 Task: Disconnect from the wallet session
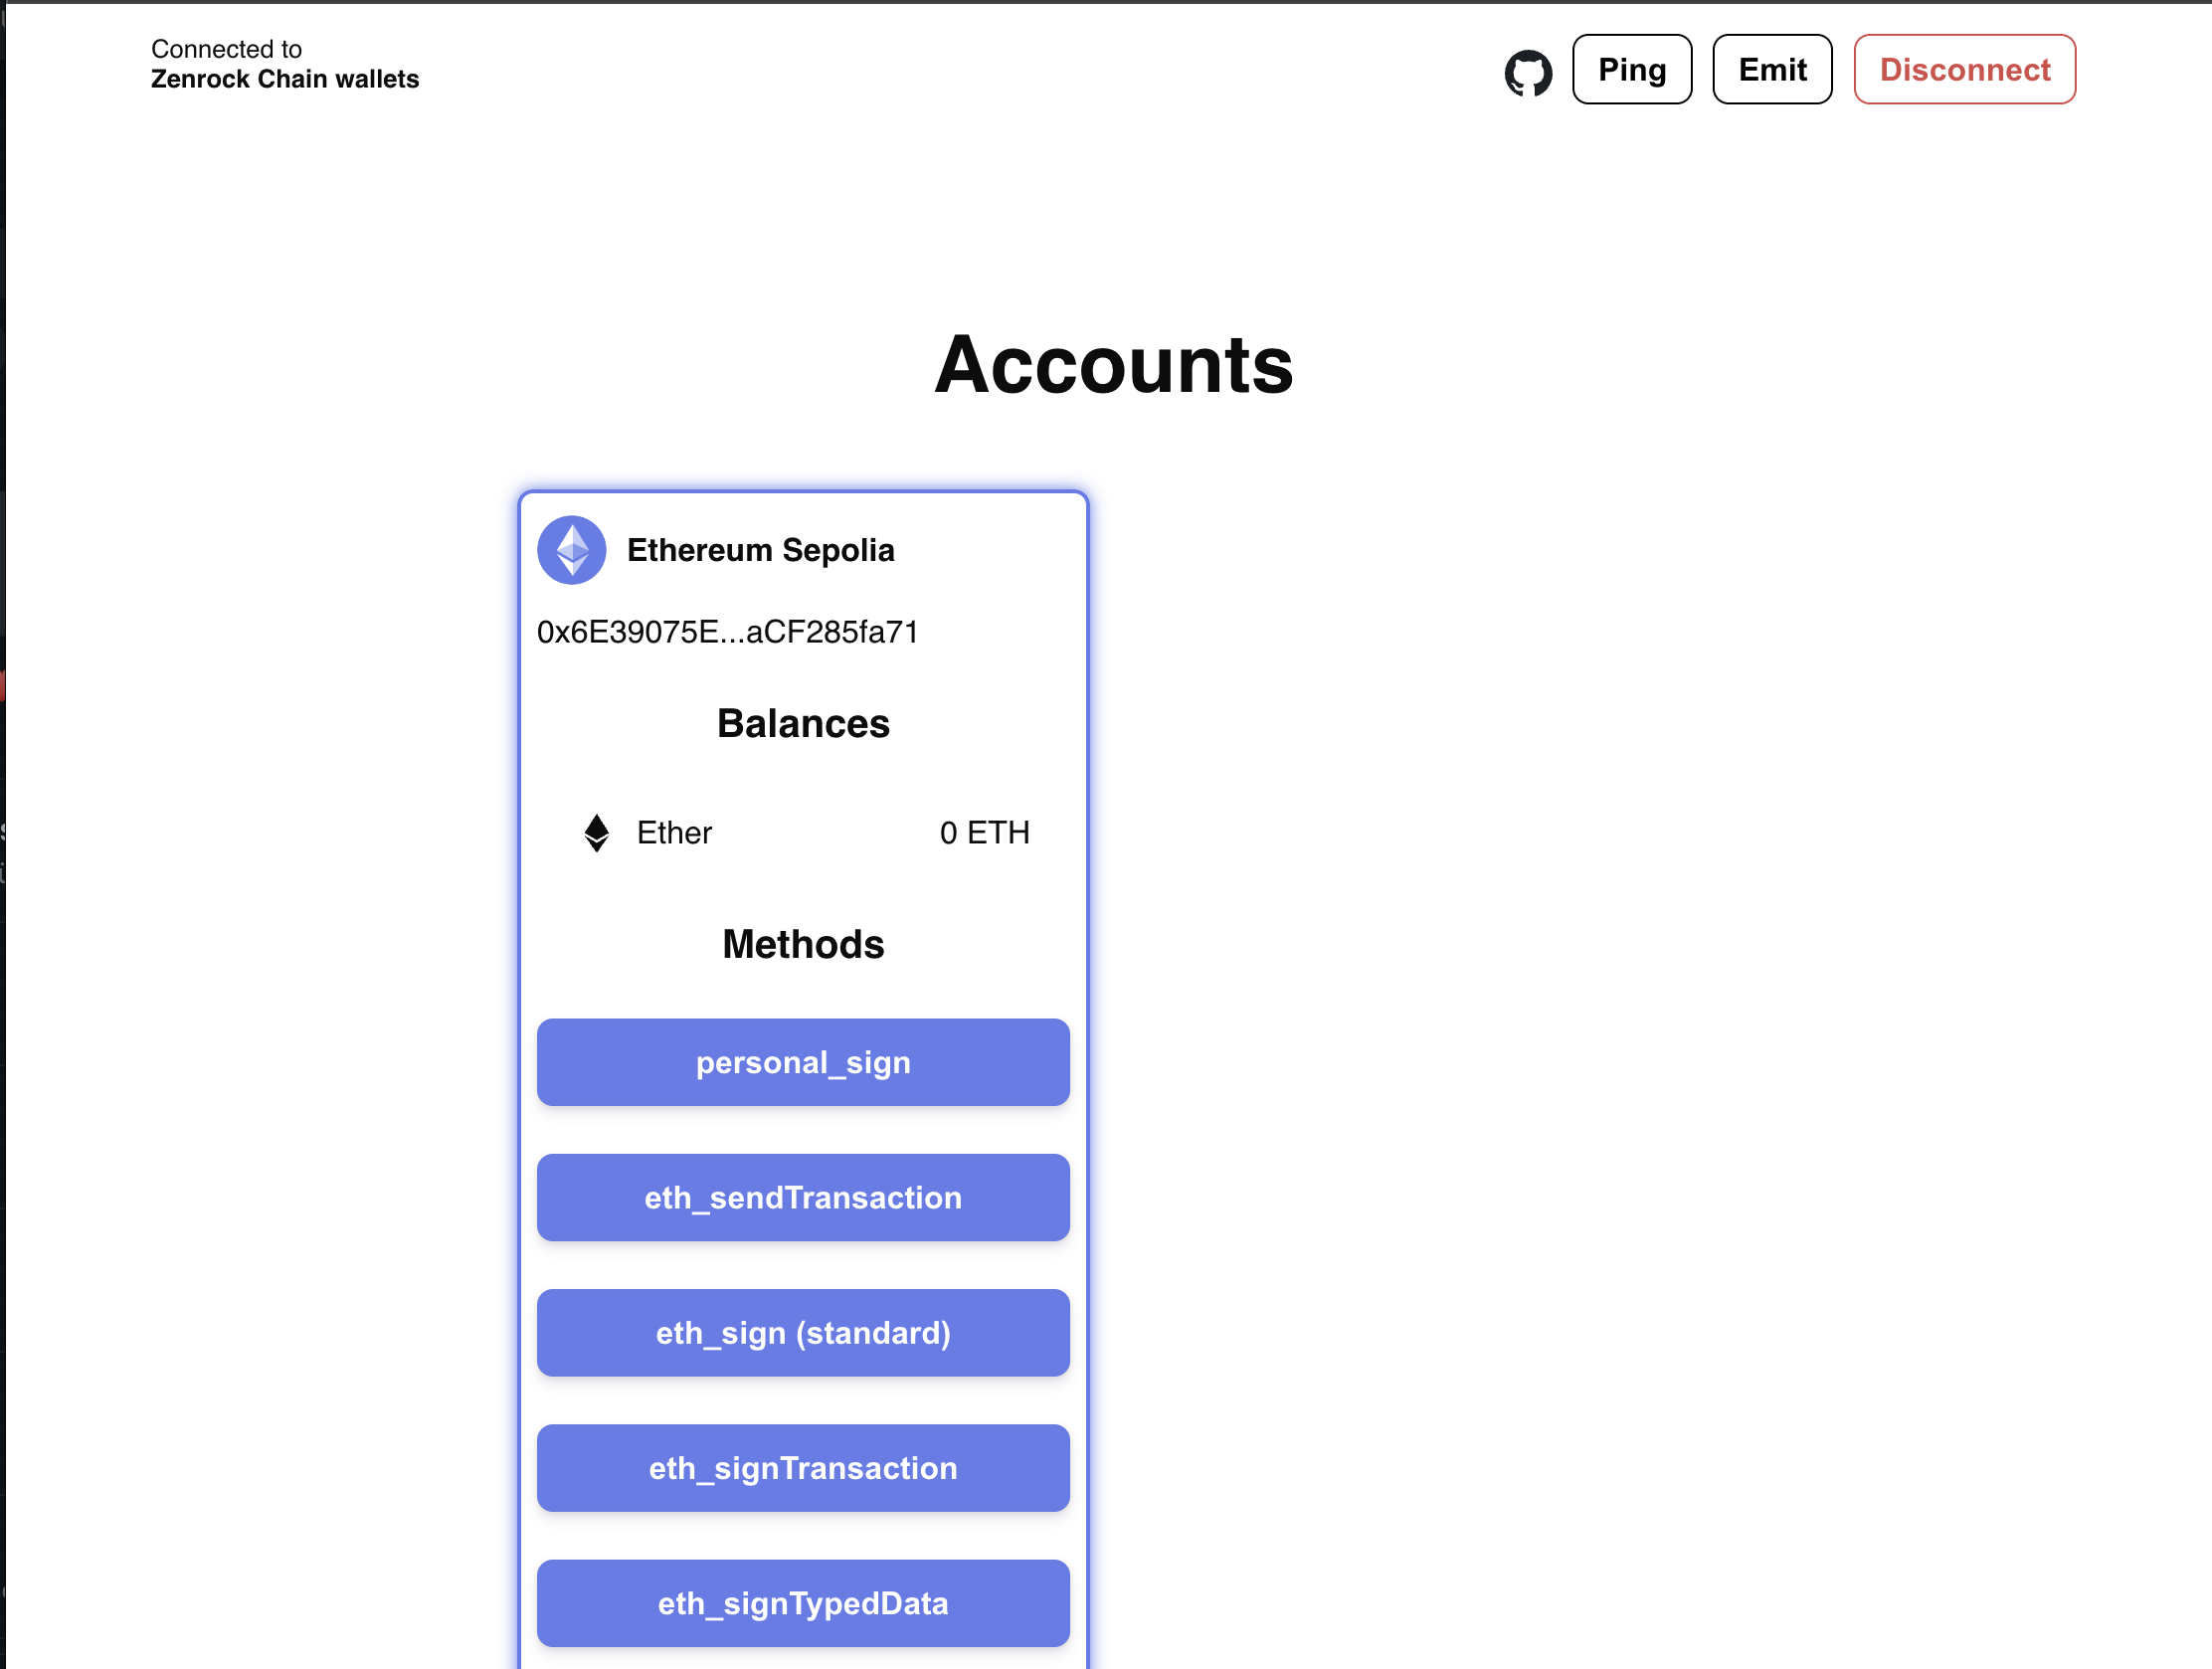[1964, 69]
